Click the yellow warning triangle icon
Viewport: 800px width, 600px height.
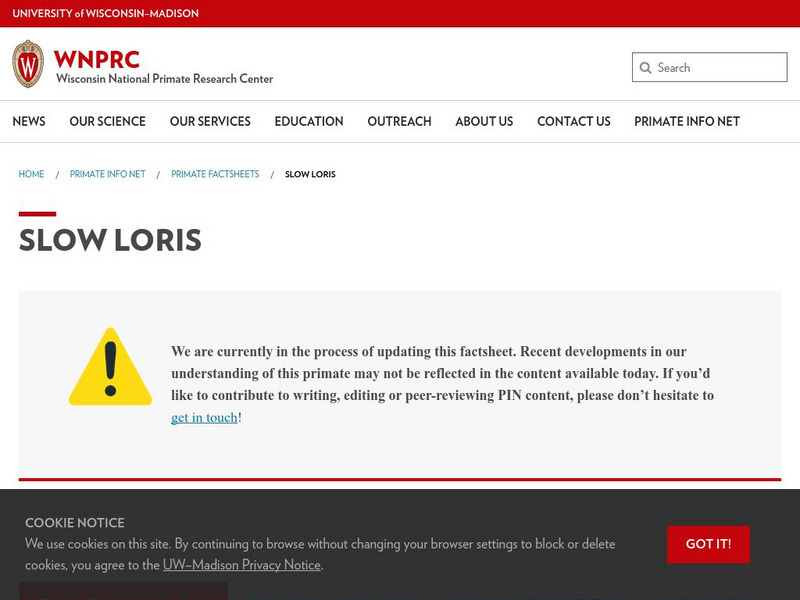[x=110, y=367]
